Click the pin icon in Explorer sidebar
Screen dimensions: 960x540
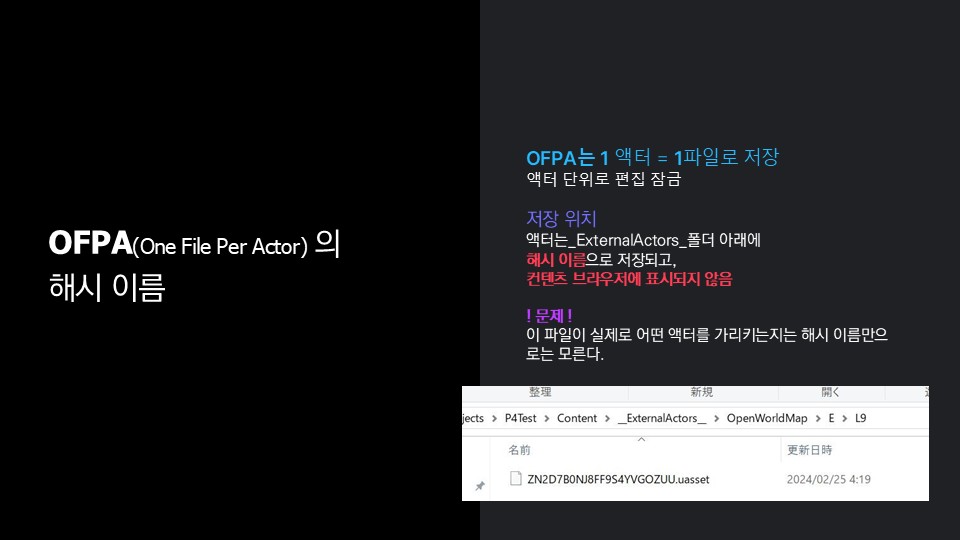click(x=480, y=486)
